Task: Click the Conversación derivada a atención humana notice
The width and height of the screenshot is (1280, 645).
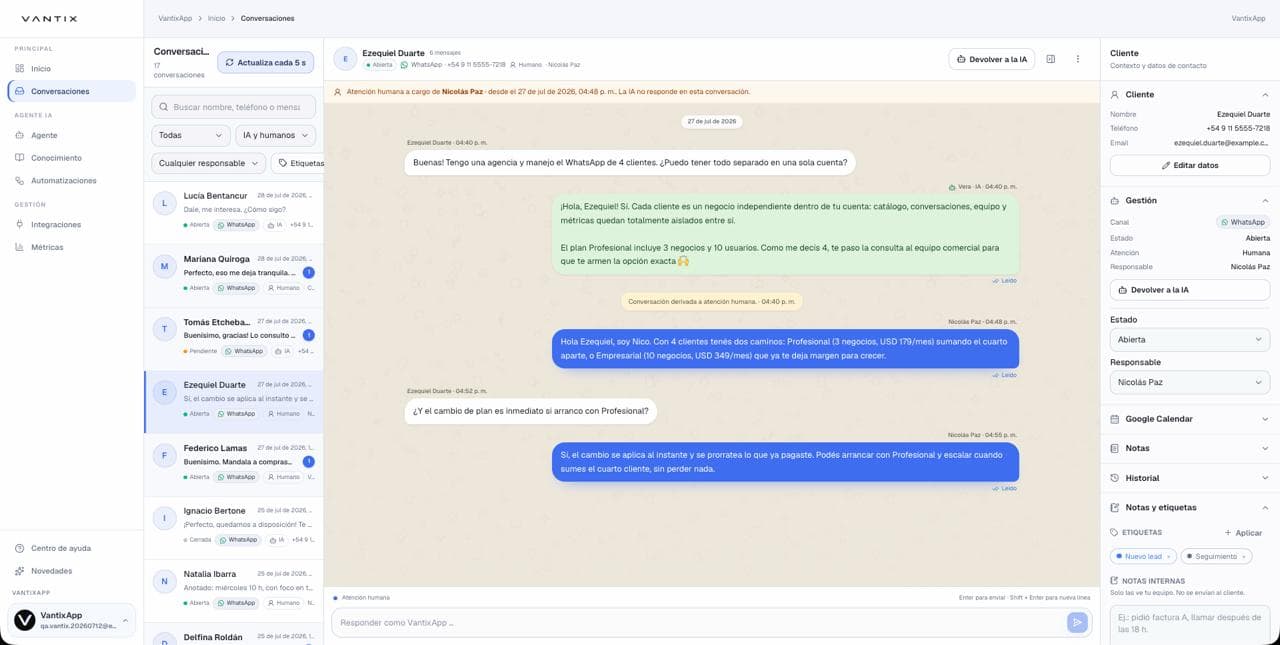Action: pyautogui.click(x=711, y=301)
